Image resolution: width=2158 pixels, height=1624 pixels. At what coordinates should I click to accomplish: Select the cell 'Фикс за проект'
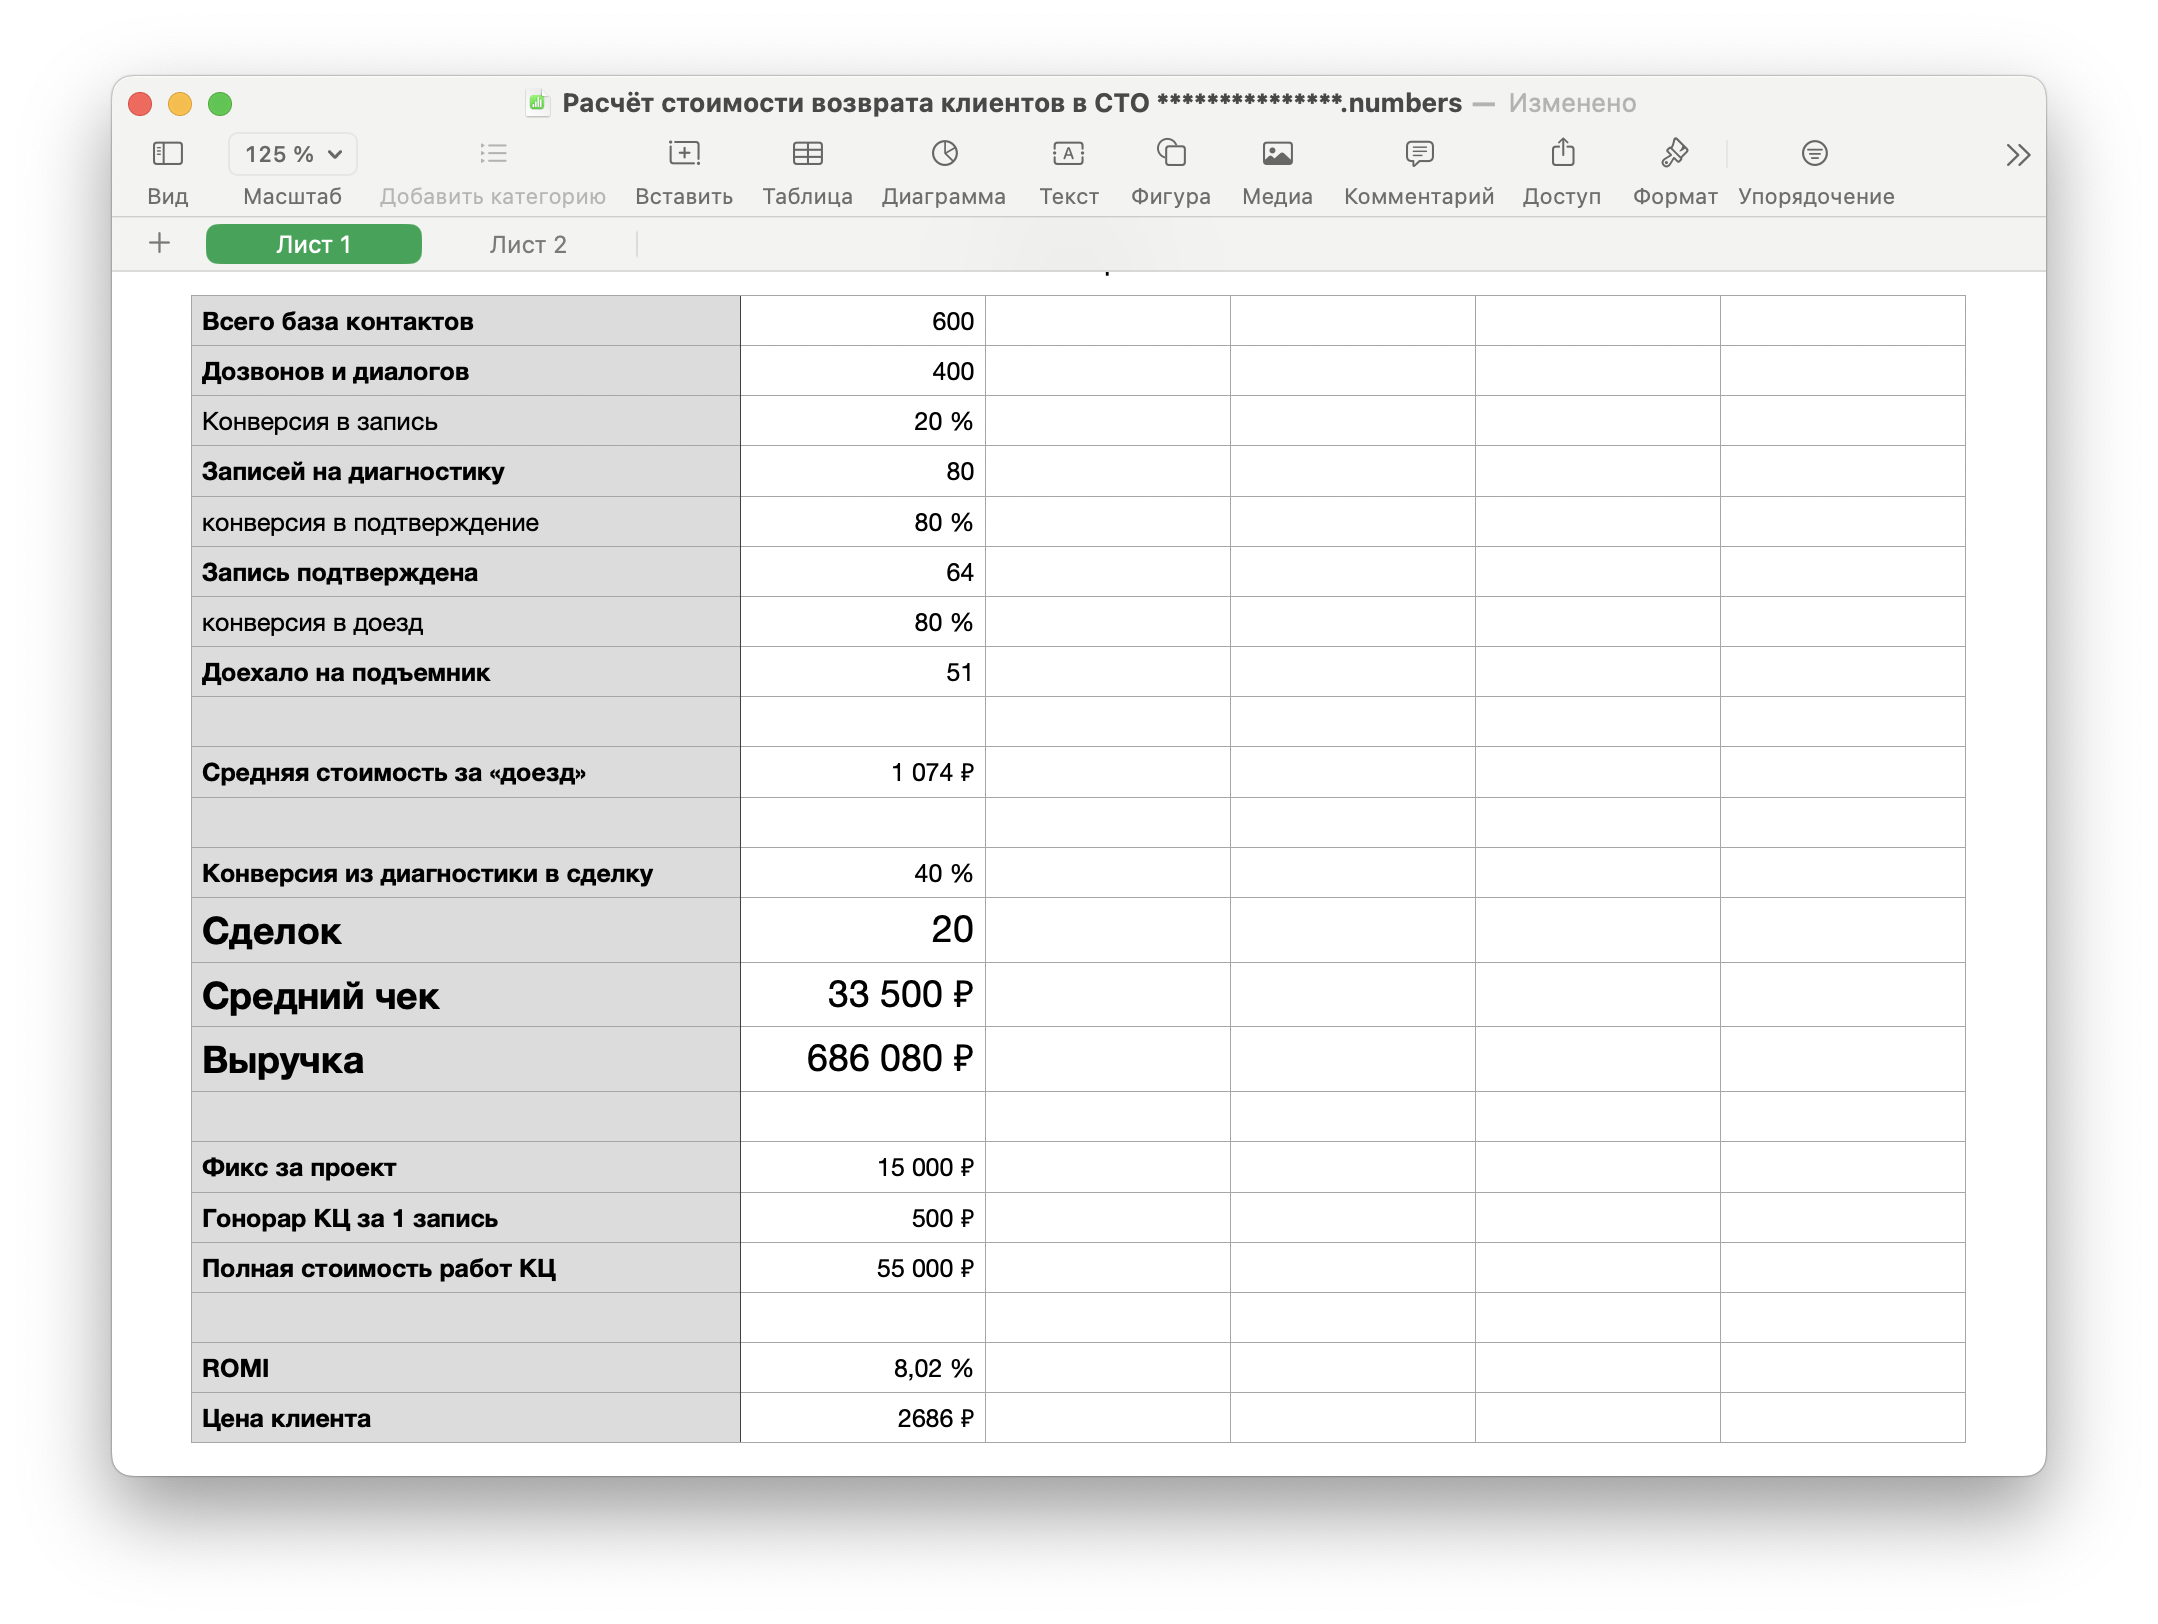pyautogui.click(x=466, y=1167)
